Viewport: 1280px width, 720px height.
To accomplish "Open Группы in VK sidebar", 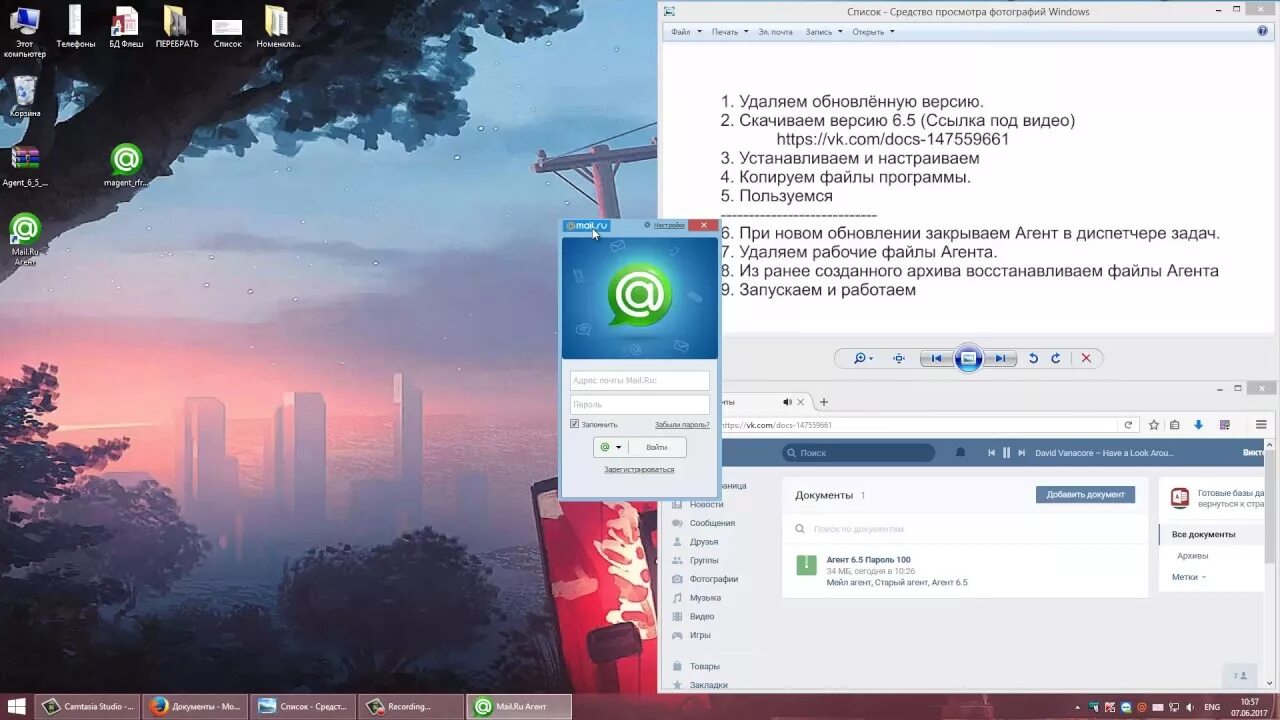I will [x=704, y=561].
